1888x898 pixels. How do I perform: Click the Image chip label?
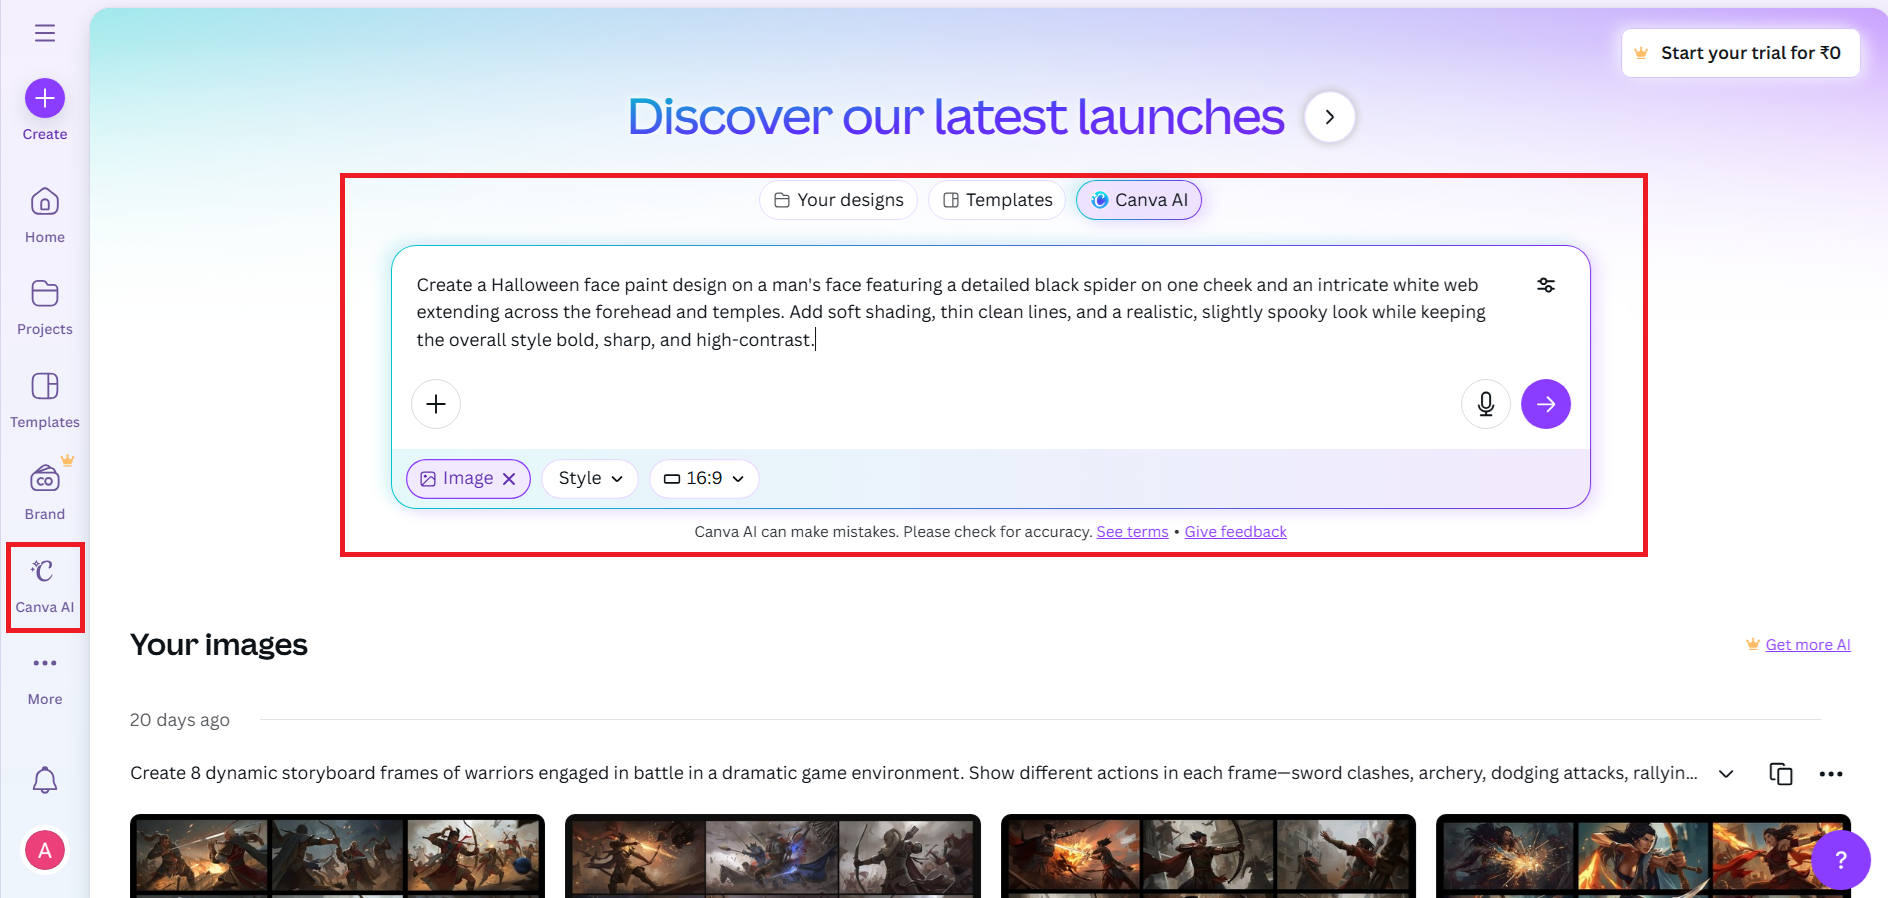pyautogui.click(x=468, y=479)
